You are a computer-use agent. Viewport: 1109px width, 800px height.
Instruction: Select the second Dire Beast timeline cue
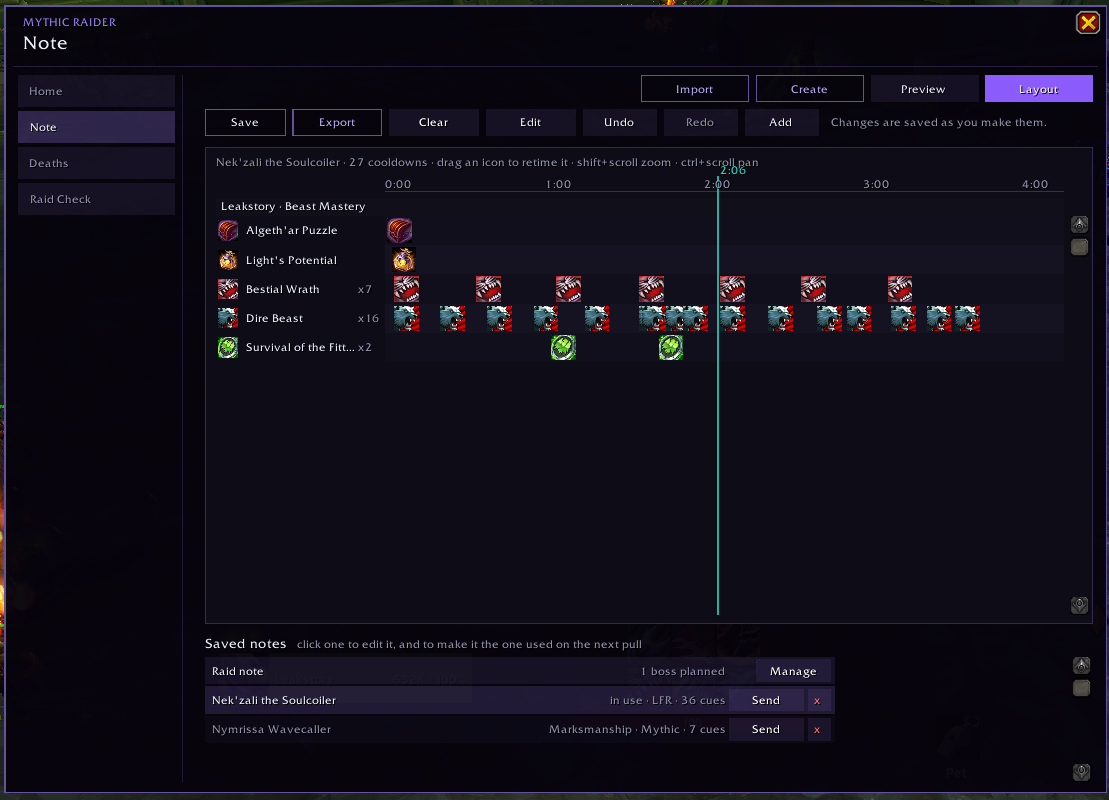click(x=453, y=318)
